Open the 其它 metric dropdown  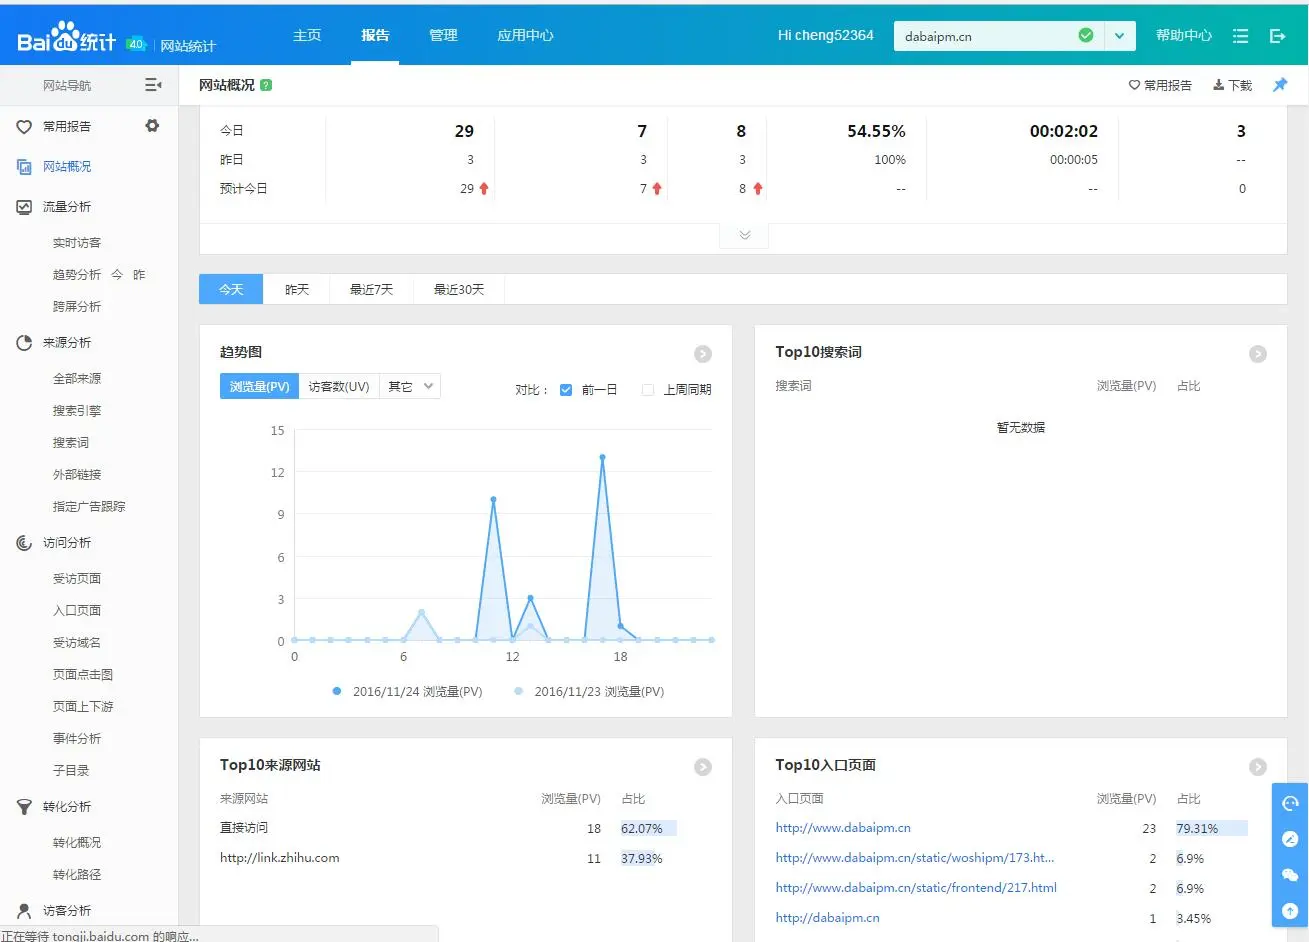tap(410, 387)
